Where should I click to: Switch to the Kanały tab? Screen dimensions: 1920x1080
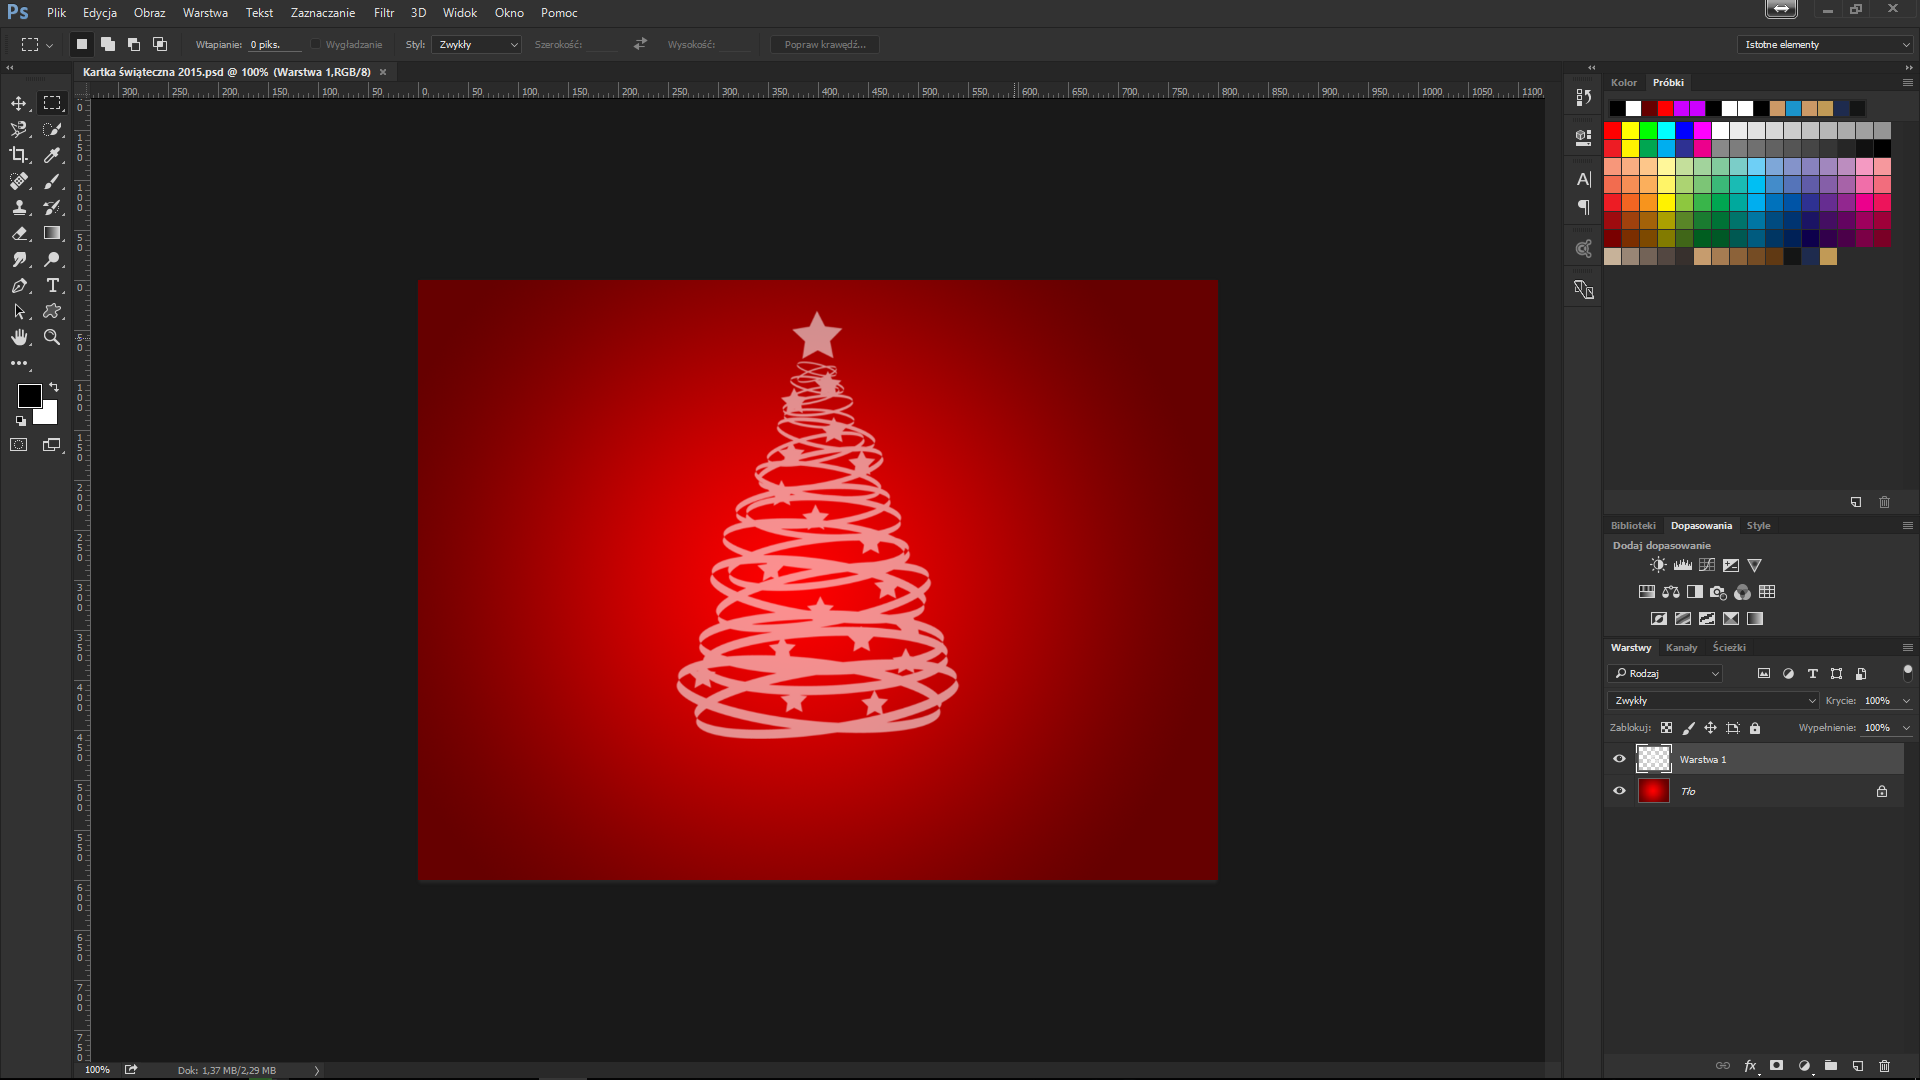[1681, 647]
